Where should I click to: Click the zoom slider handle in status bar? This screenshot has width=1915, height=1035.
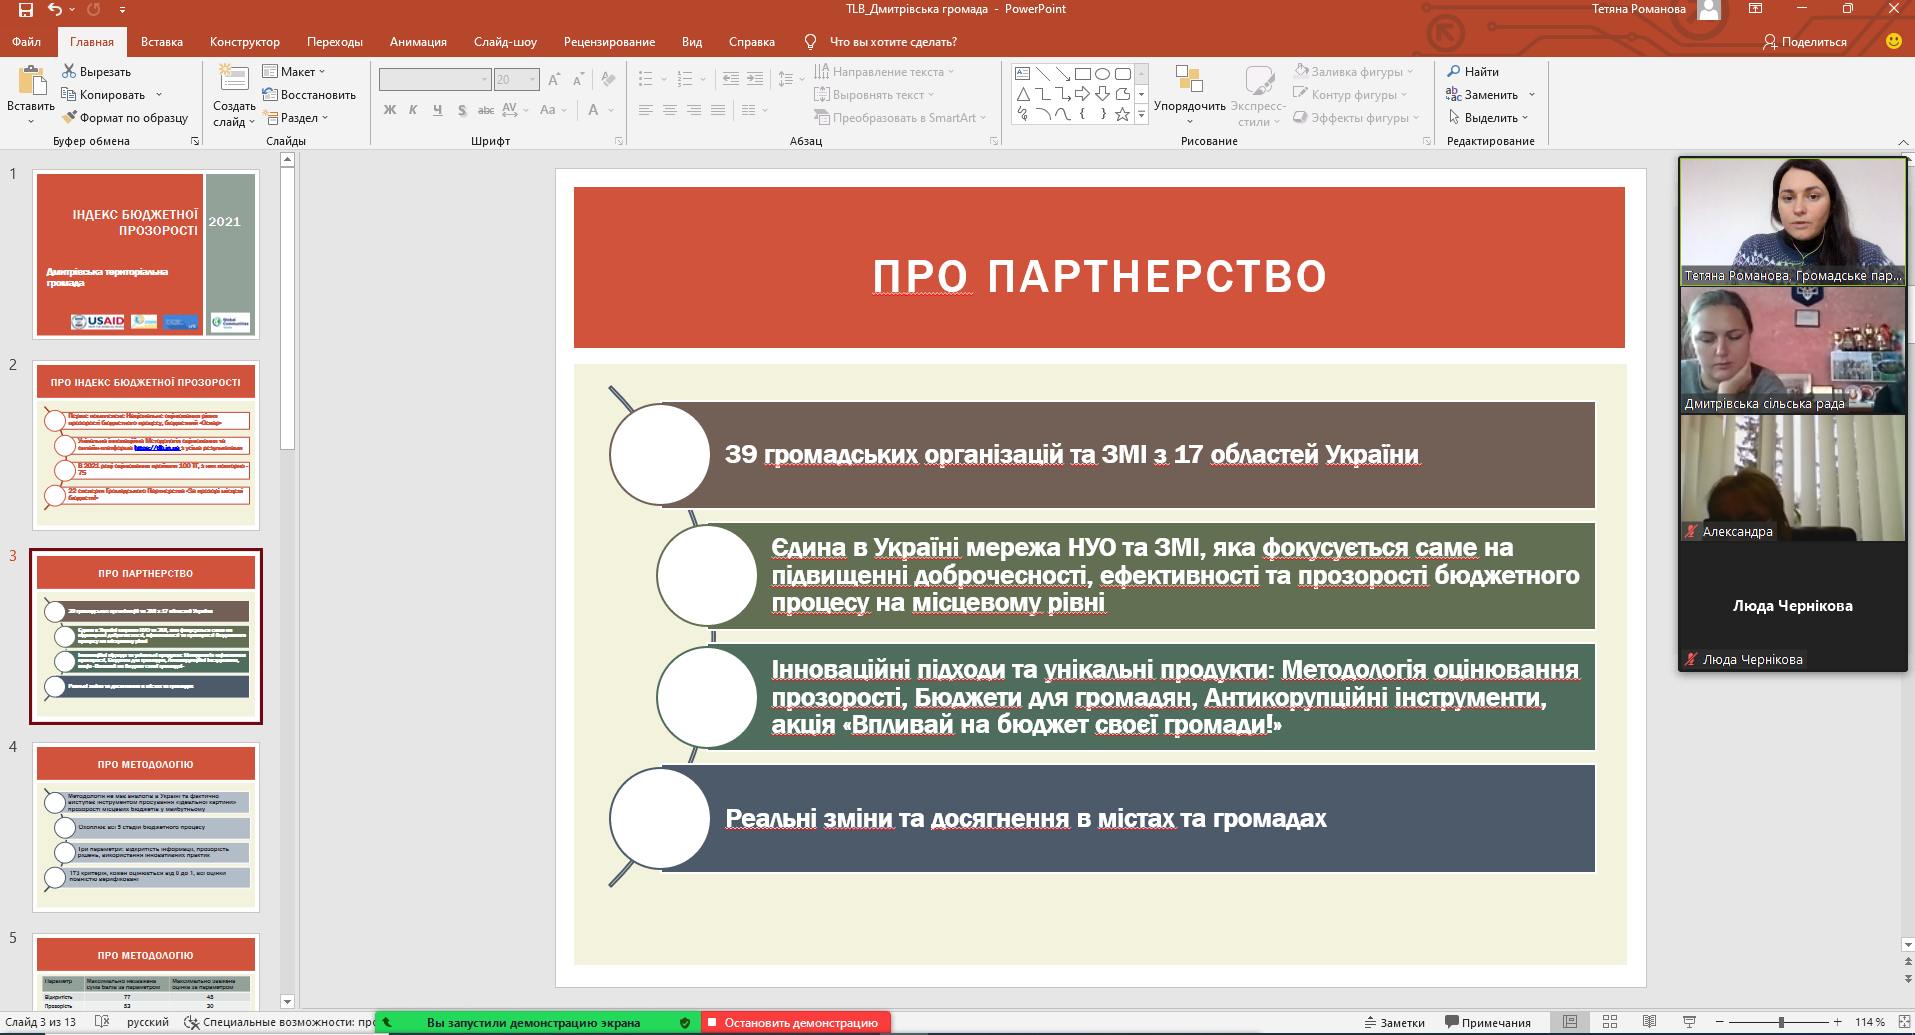coord(1781,1023)
